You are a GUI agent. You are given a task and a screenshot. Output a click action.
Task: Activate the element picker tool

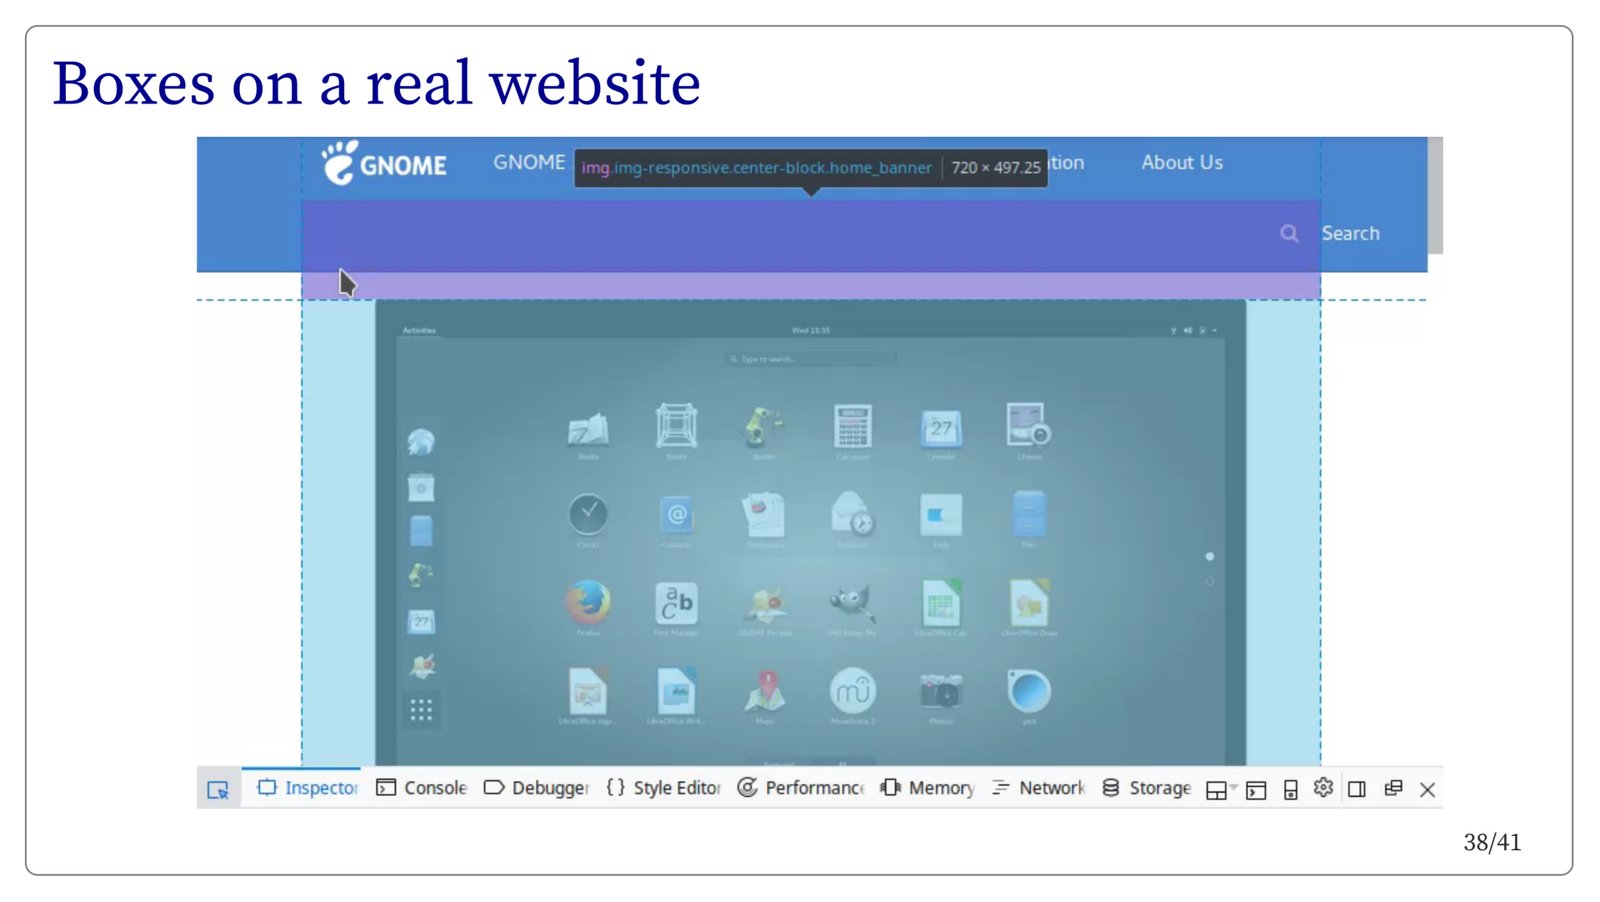tap(218, 789)
